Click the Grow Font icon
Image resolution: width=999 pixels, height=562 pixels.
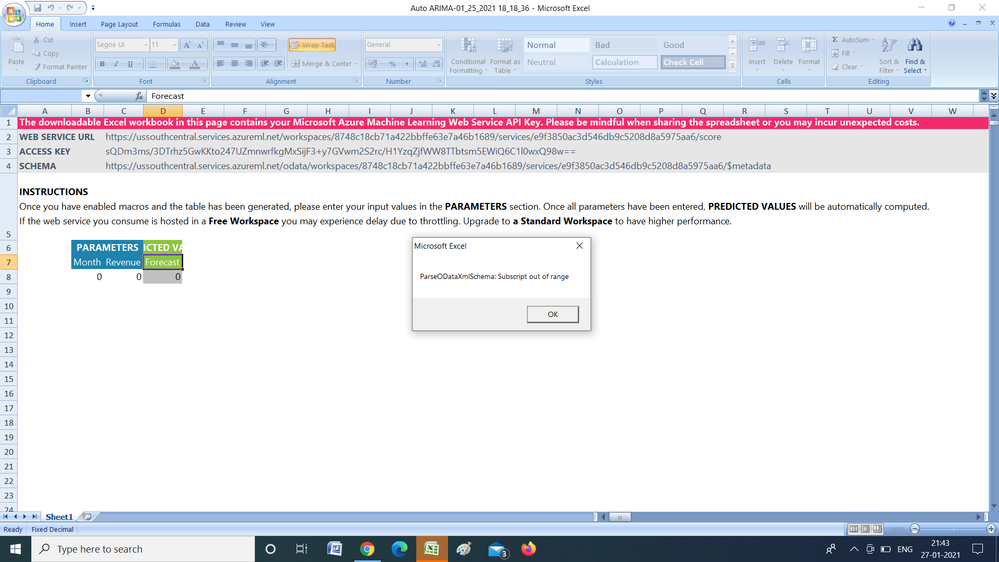187,45
